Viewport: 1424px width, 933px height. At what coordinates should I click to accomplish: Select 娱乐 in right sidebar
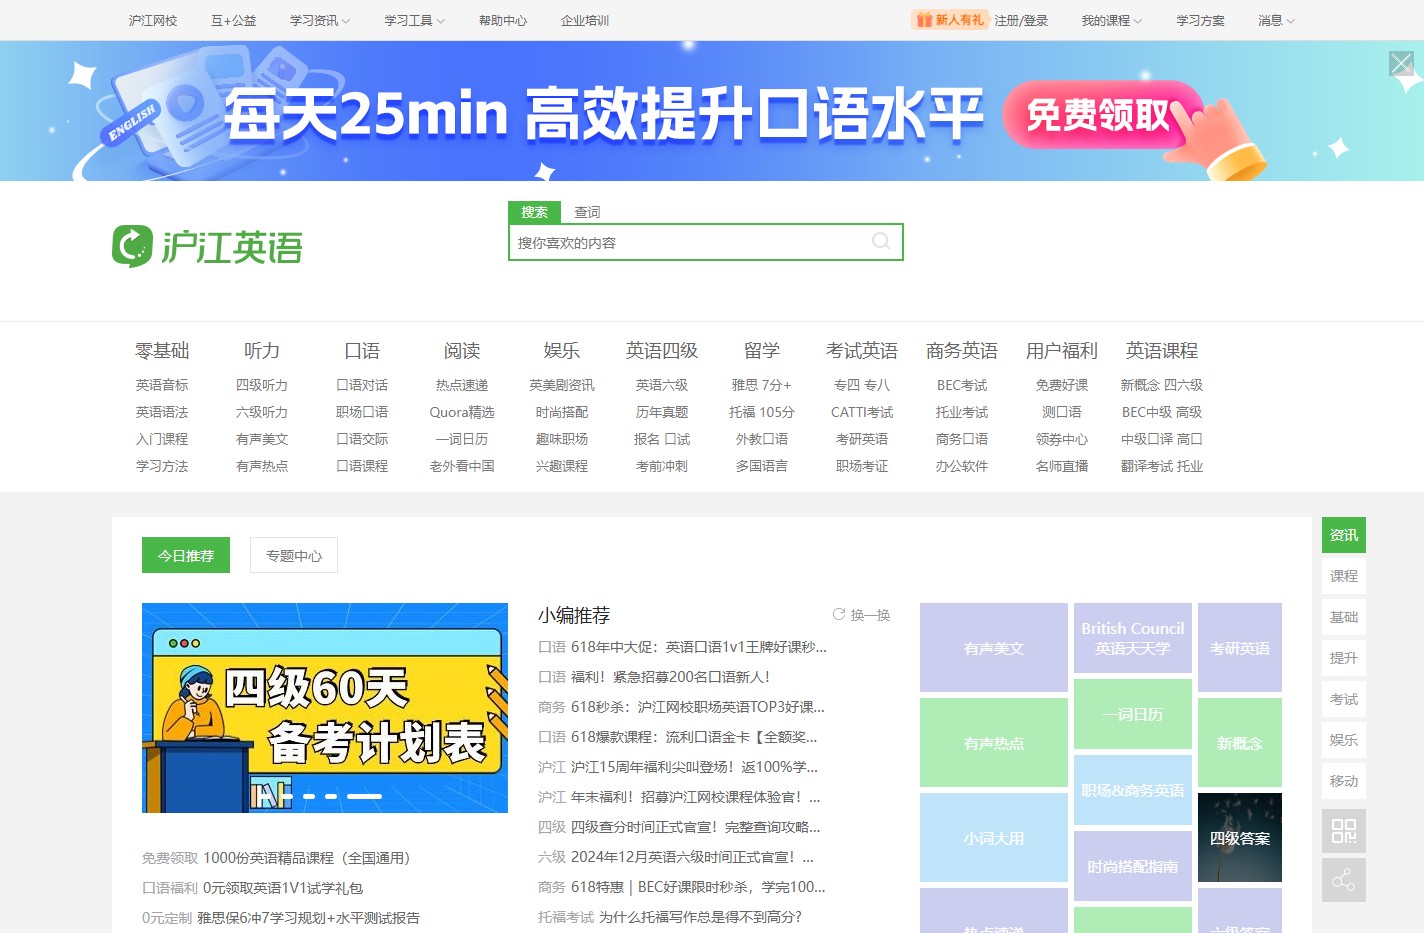pos(1344,740)
